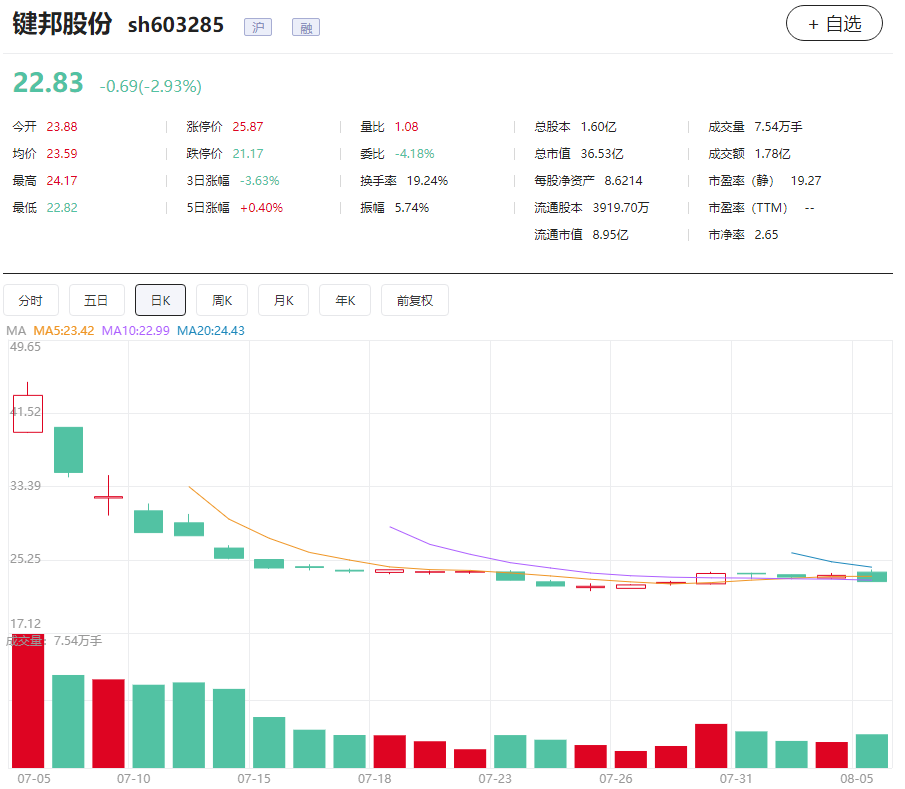Click the 5日涨幅 value +0.40%
This screenshot has width=905, height=789.
261,207
